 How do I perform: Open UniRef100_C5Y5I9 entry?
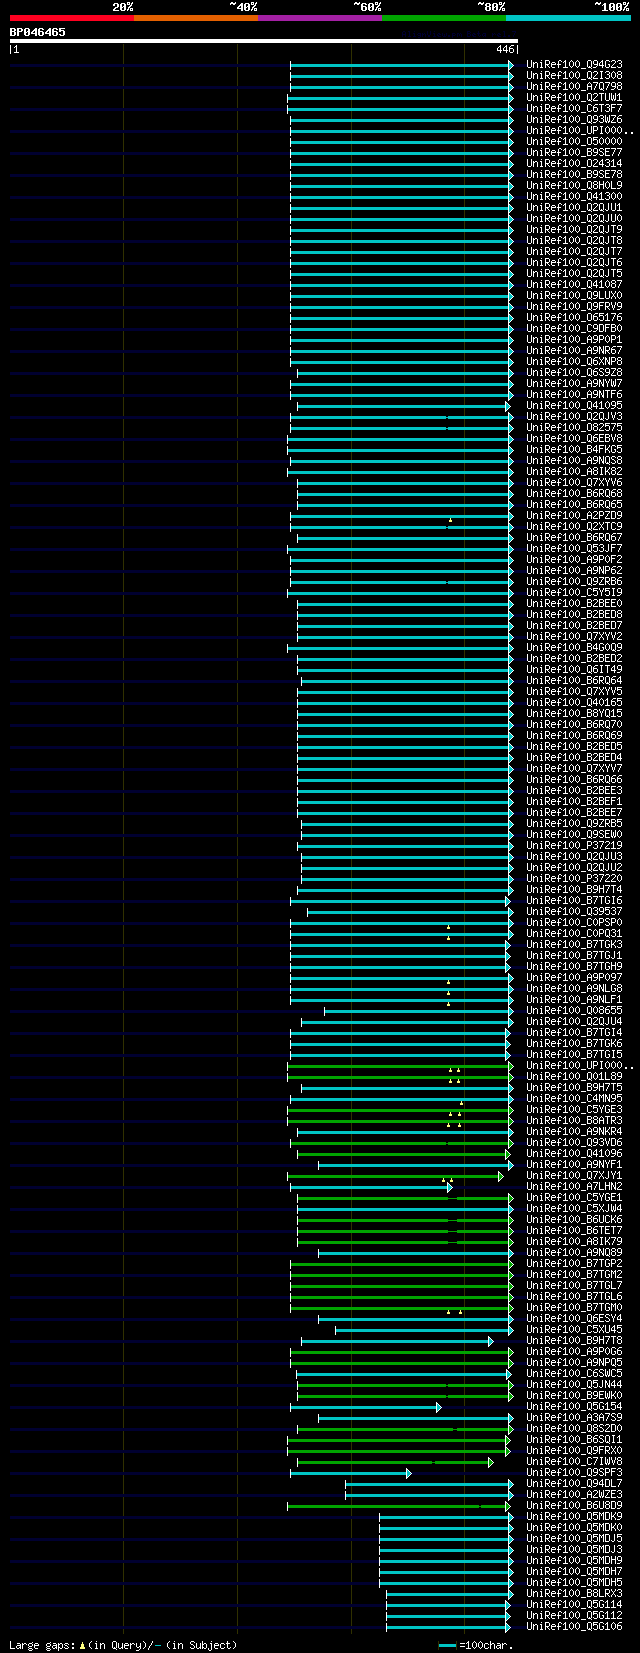(574, 592)
